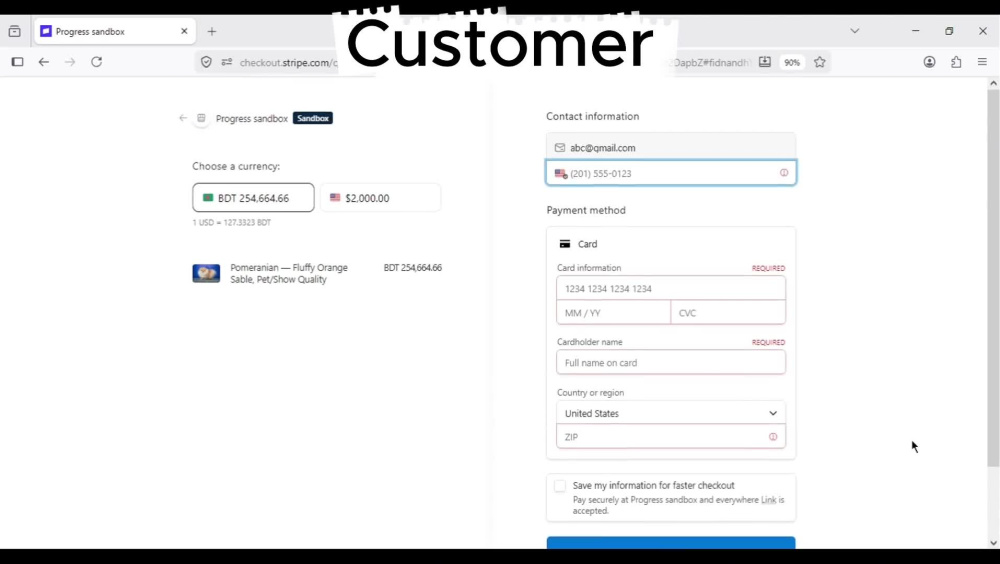The width and height of the screenshot is (1000, 564).
Task: Click the card number field
Action: pos(671,288)
